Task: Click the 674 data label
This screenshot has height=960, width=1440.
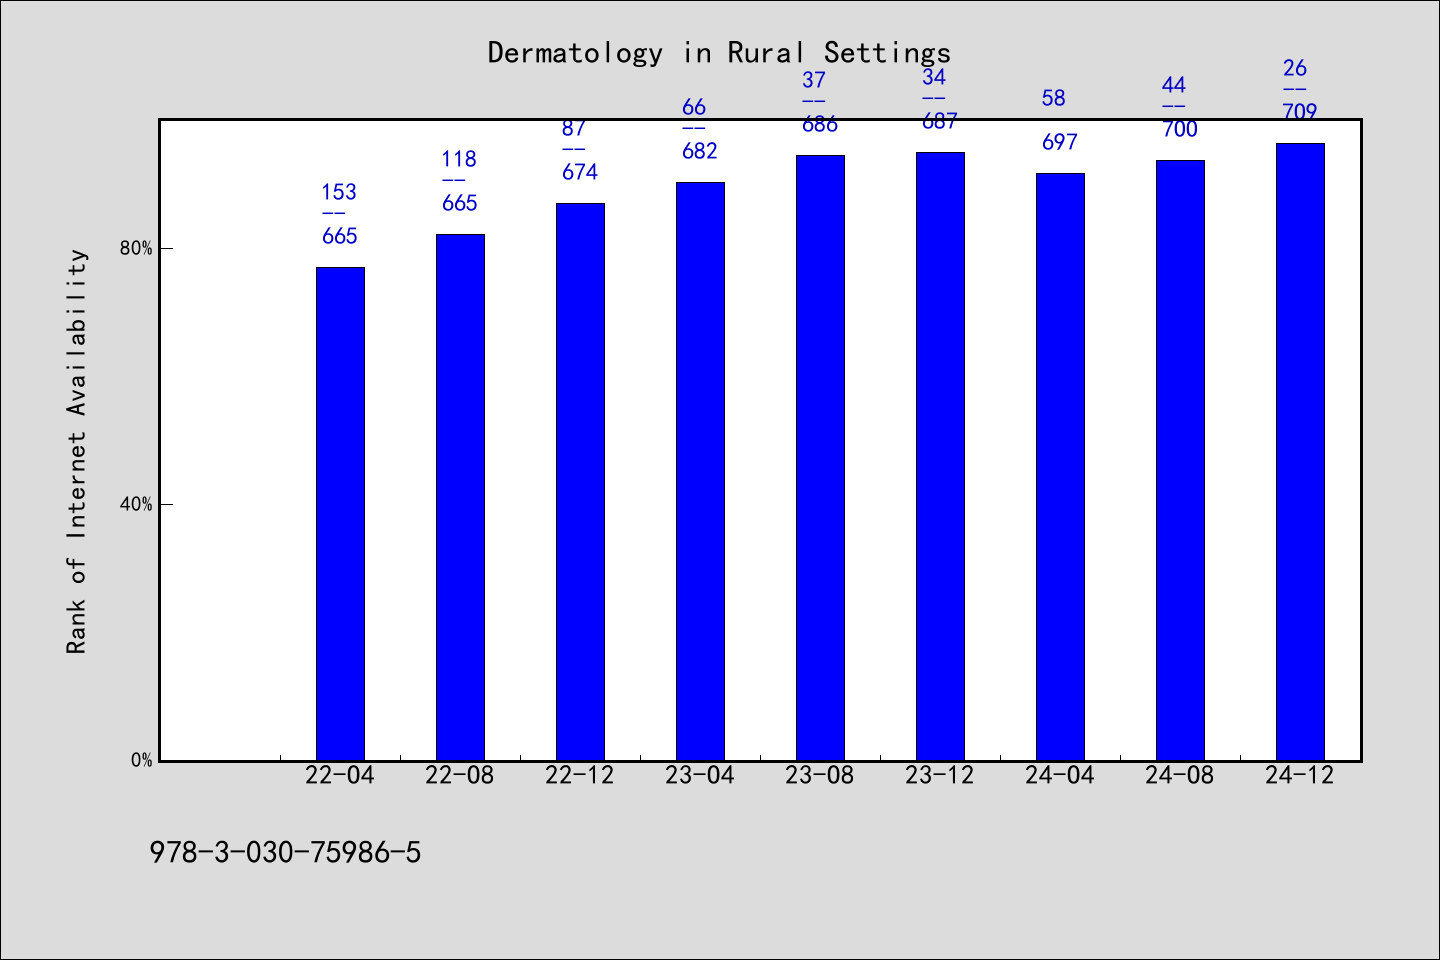Action: [580, 172]
